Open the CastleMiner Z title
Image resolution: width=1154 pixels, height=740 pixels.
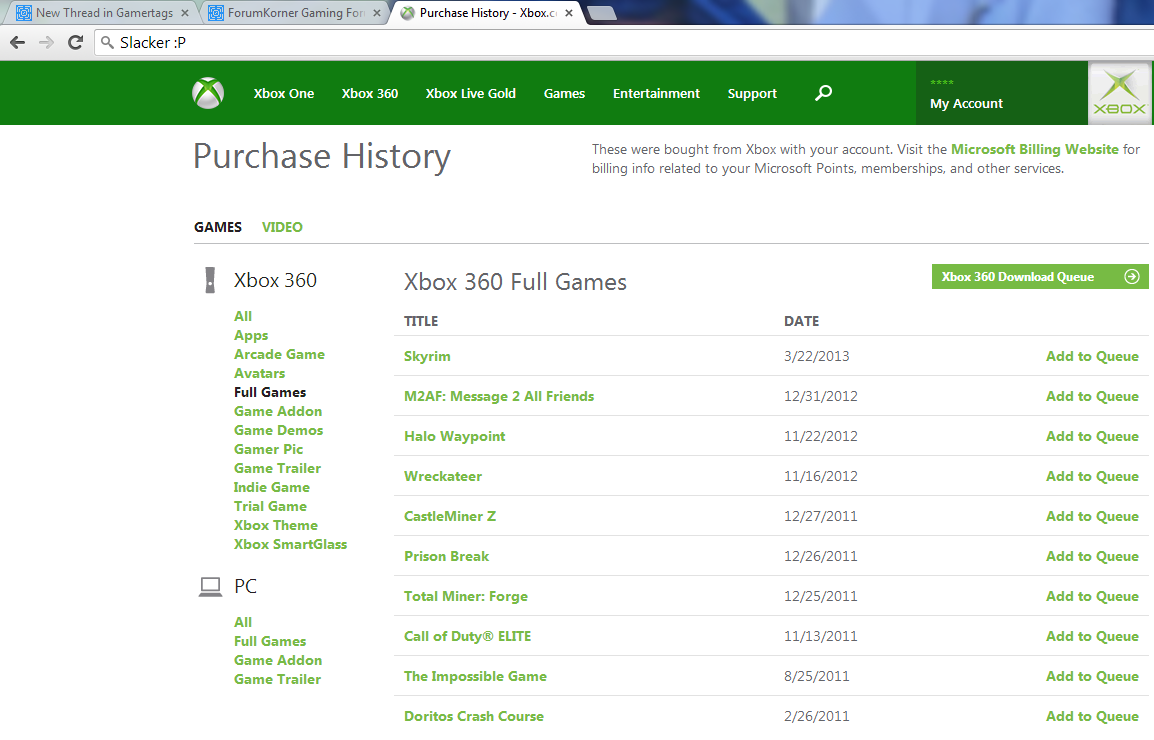(450, 516)
